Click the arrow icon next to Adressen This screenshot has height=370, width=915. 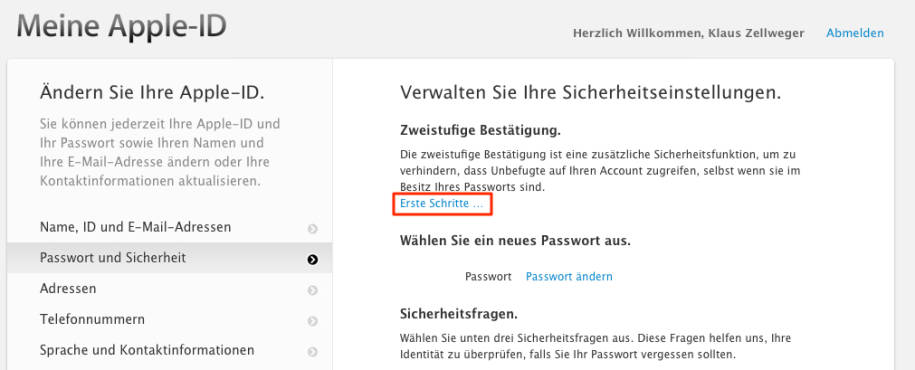tap(312, 290)
